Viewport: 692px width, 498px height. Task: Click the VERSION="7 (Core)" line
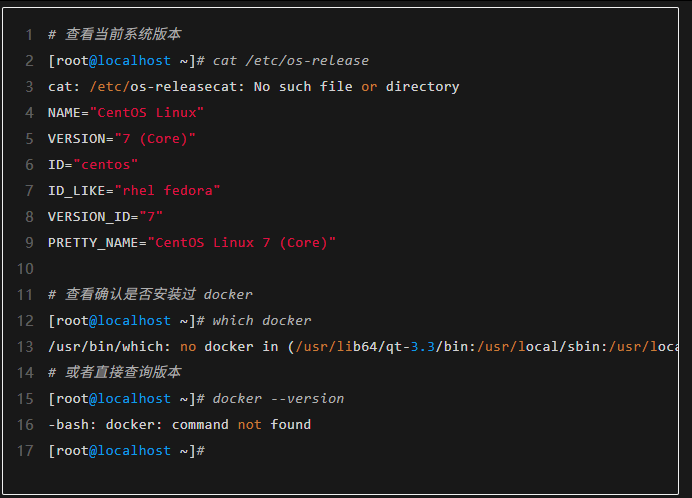(122, 139)
